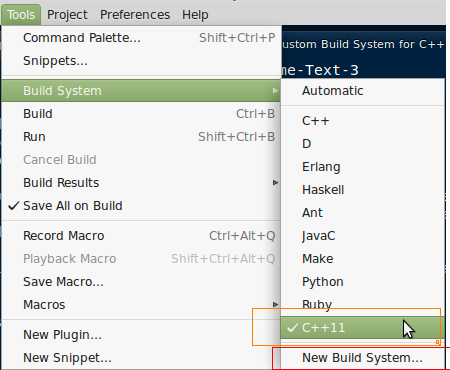Select New Snippet... entry

[141, 358]
